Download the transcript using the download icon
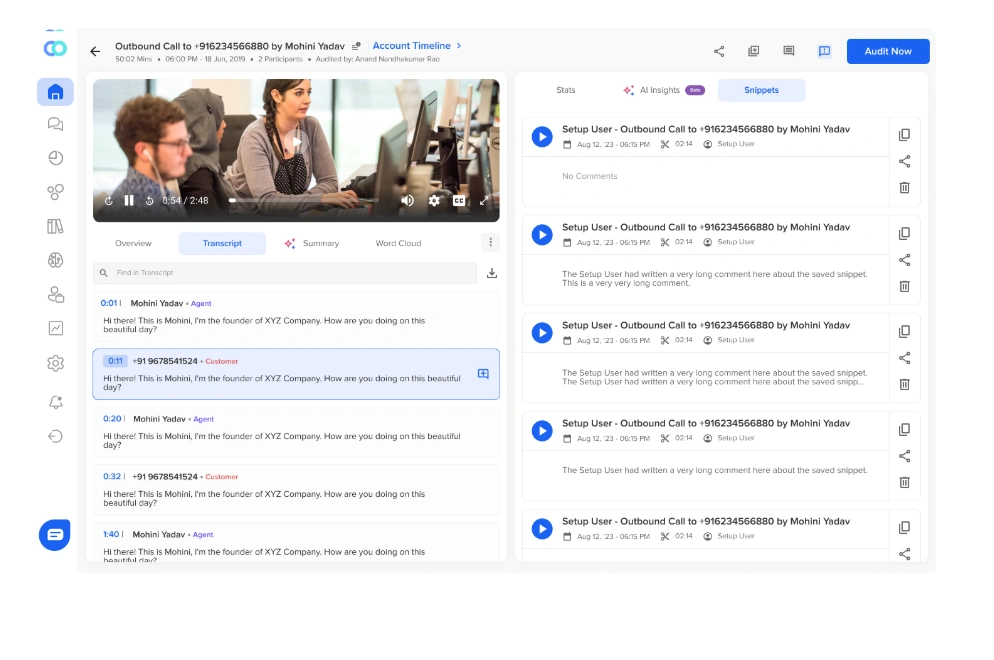This screenshot has height=660, width=994. click(491, 272)
